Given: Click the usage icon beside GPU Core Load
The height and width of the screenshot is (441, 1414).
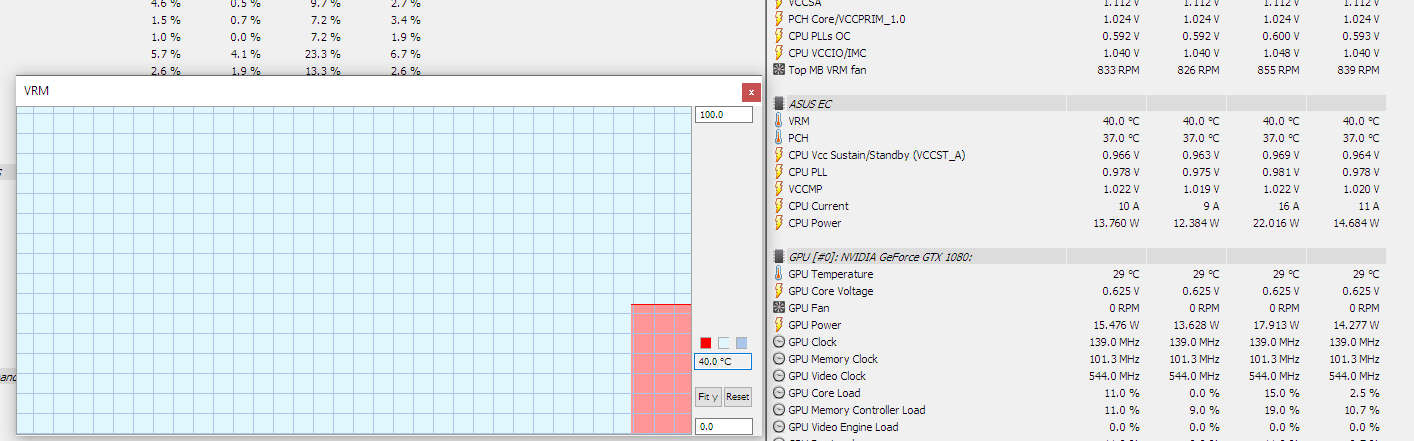Looking at the screenshot, I should 779,393.
